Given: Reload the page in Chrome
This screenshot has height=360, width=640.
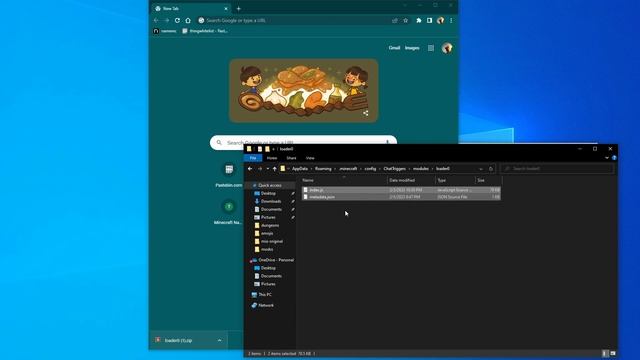Looking at the screenshot, I should (177, 20).
